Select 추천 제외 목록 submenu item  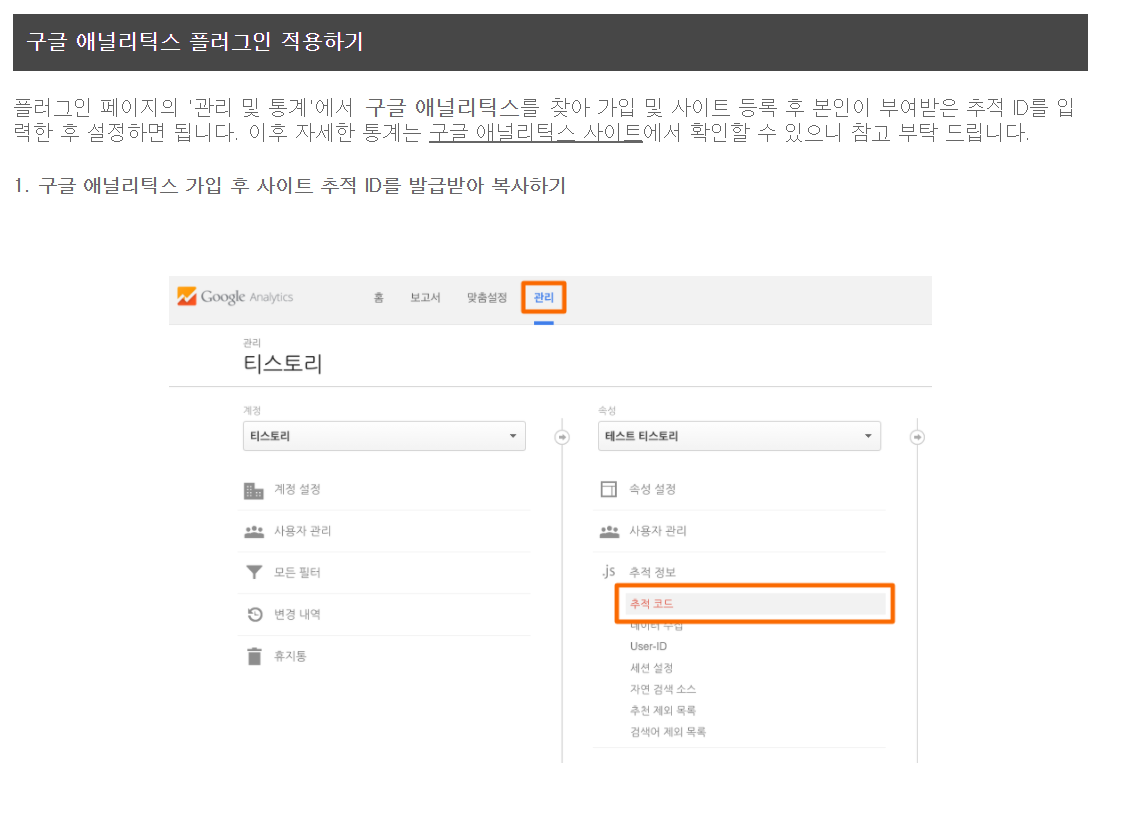[x=662, y=711]
